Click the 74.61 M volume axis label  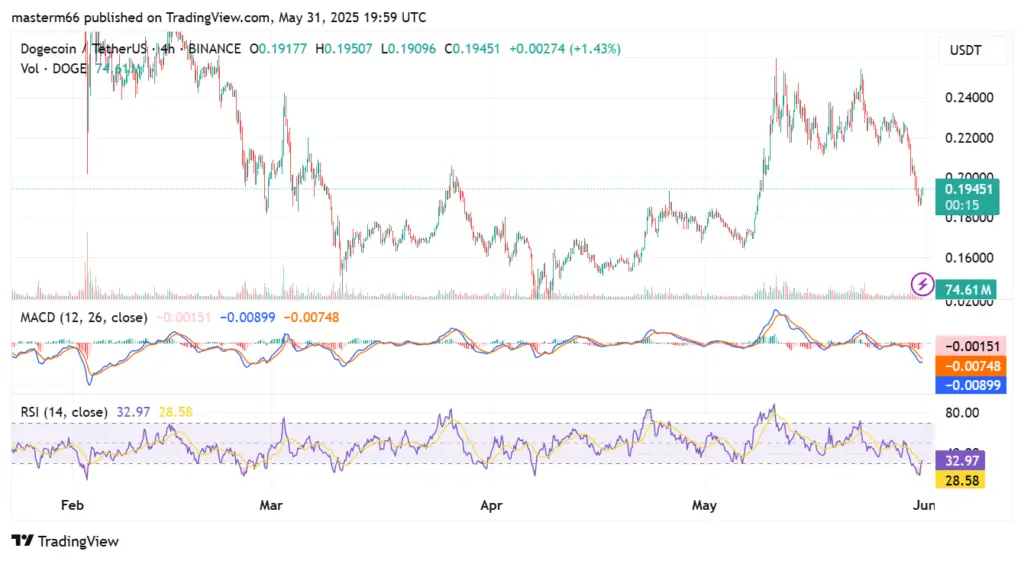click(968, 290)
